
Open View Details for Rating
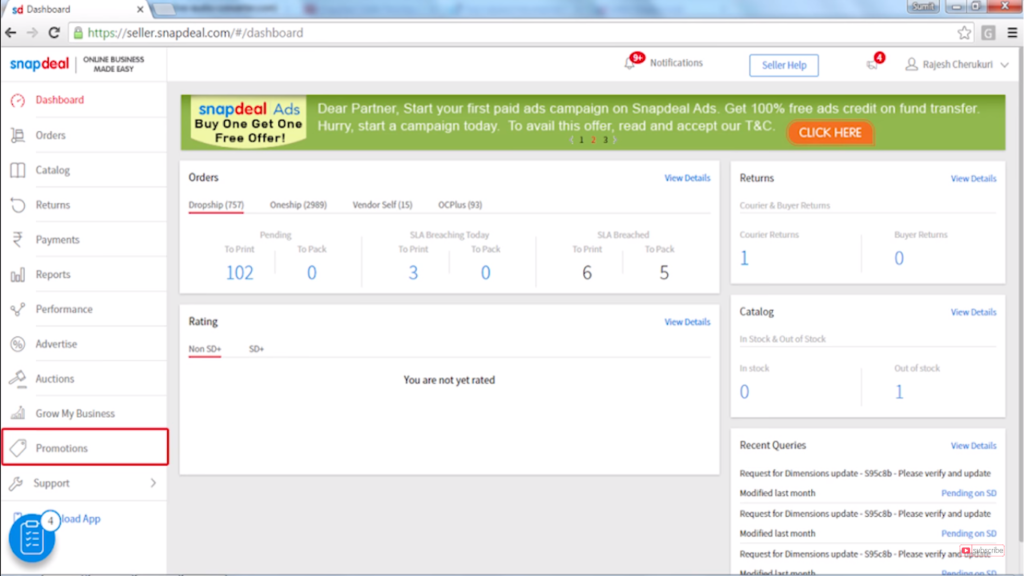tap(687, 322)
